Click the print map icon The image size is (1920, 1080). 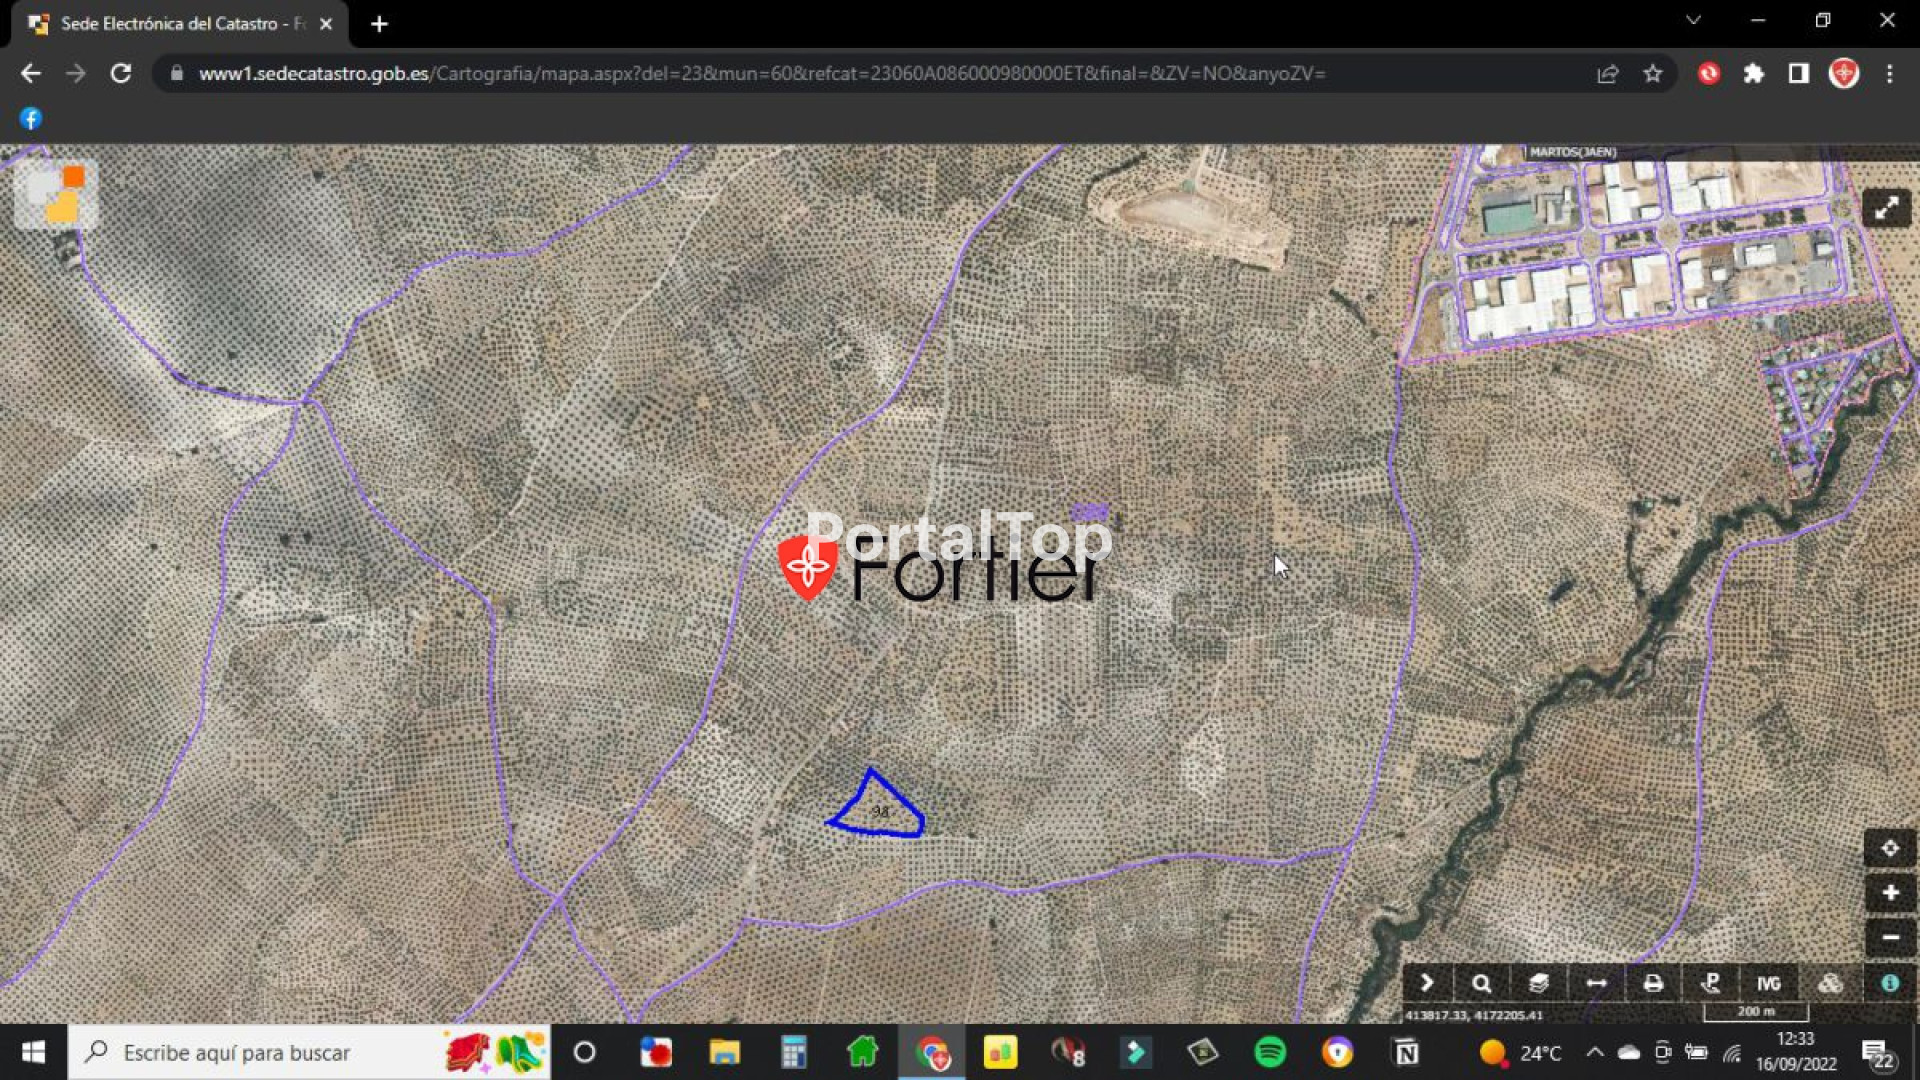pos(1653,984)
